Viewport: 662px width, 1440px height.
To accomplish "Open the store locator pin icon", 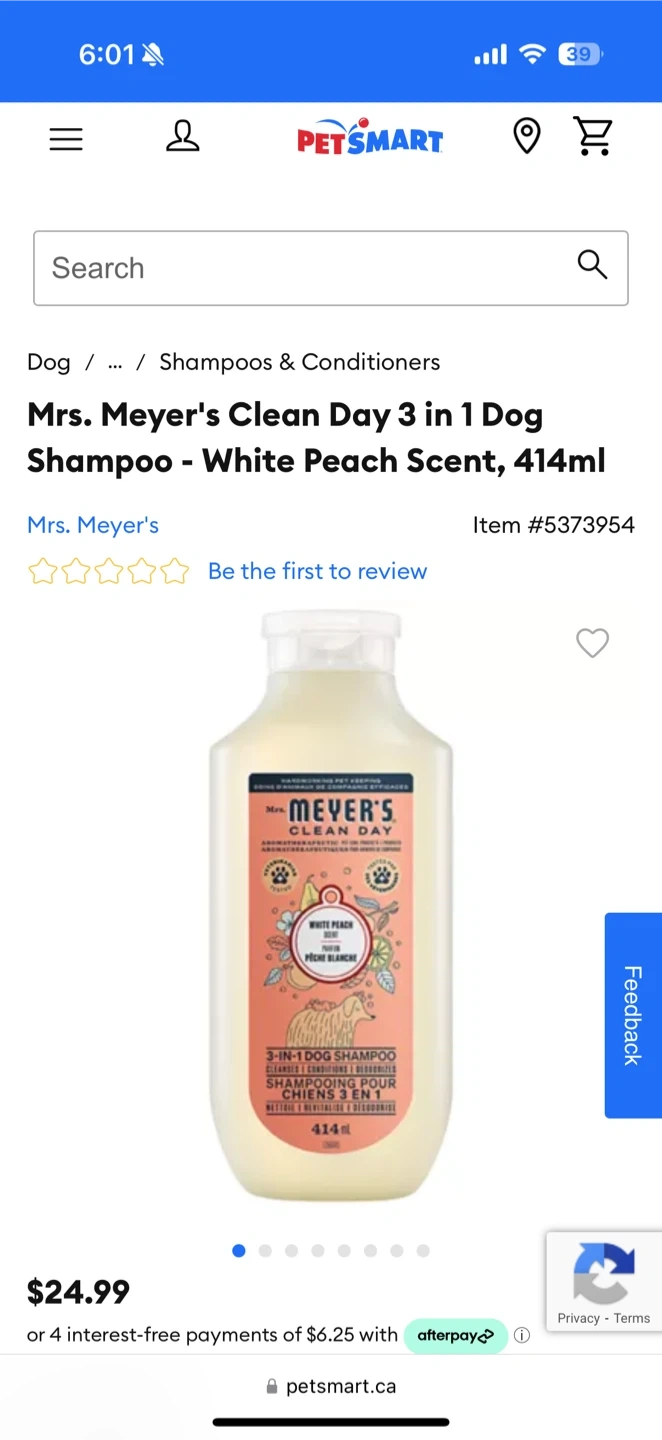I will pyautogui.click(x=527, y=136).
